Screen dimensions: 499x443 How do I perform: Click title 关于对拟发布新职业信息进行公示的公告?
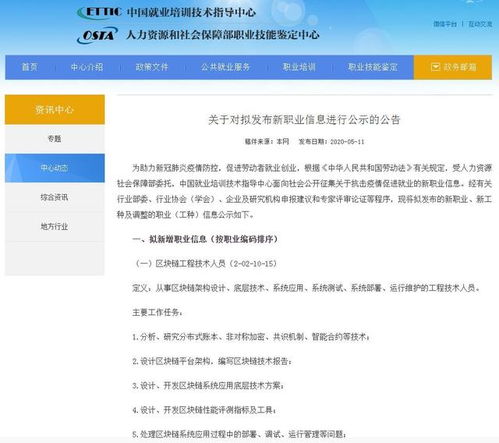304,120
